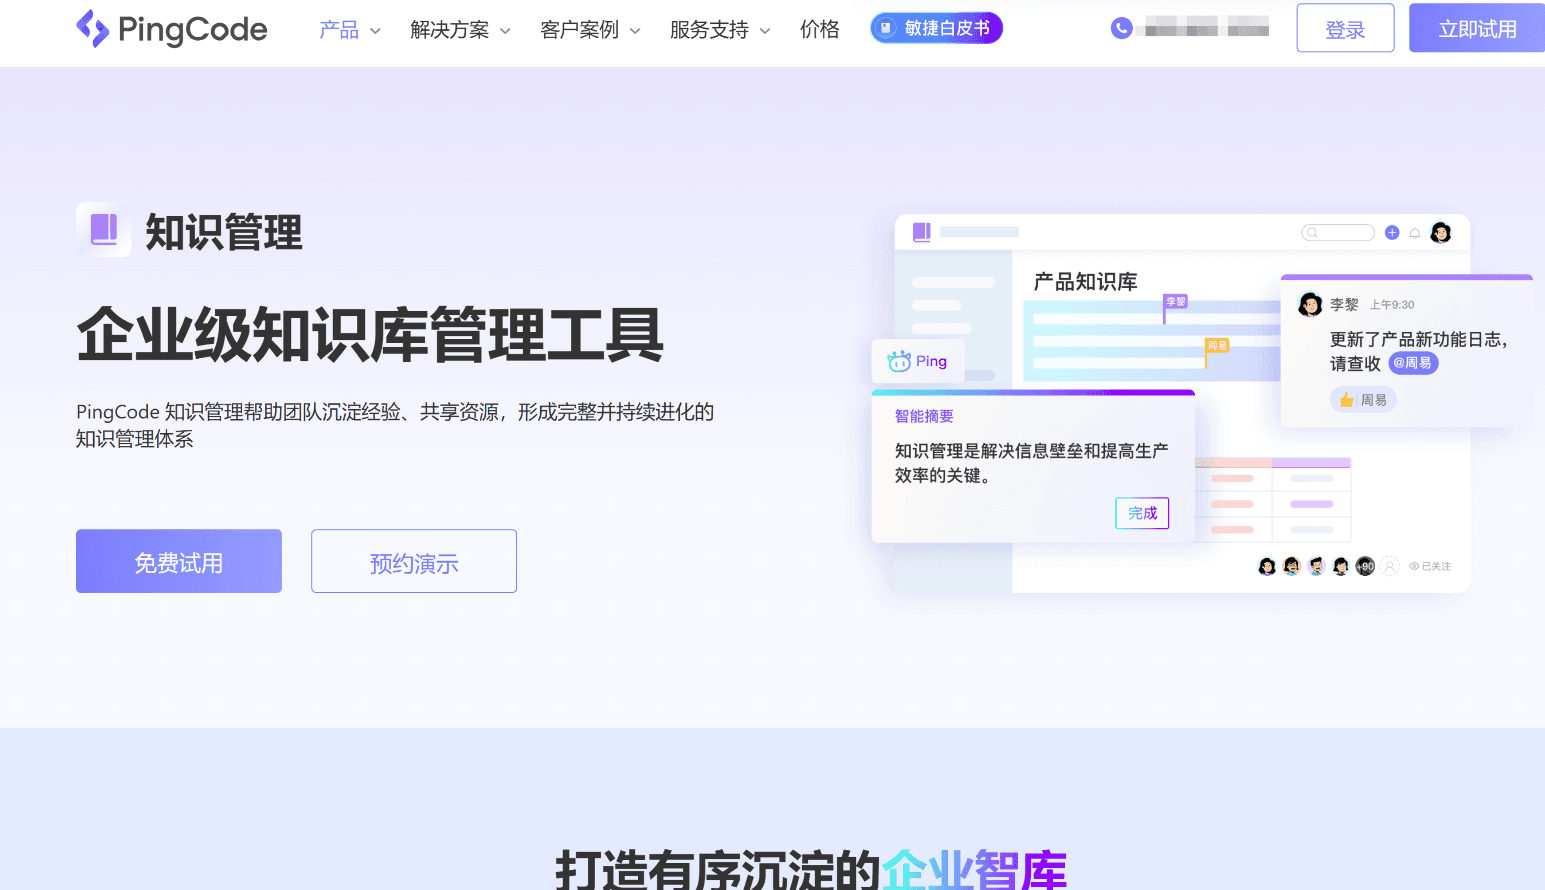Open the 客户案例 menu
Image resolution: width=1545 pixels, height=890 pixels.
point(580,30)
